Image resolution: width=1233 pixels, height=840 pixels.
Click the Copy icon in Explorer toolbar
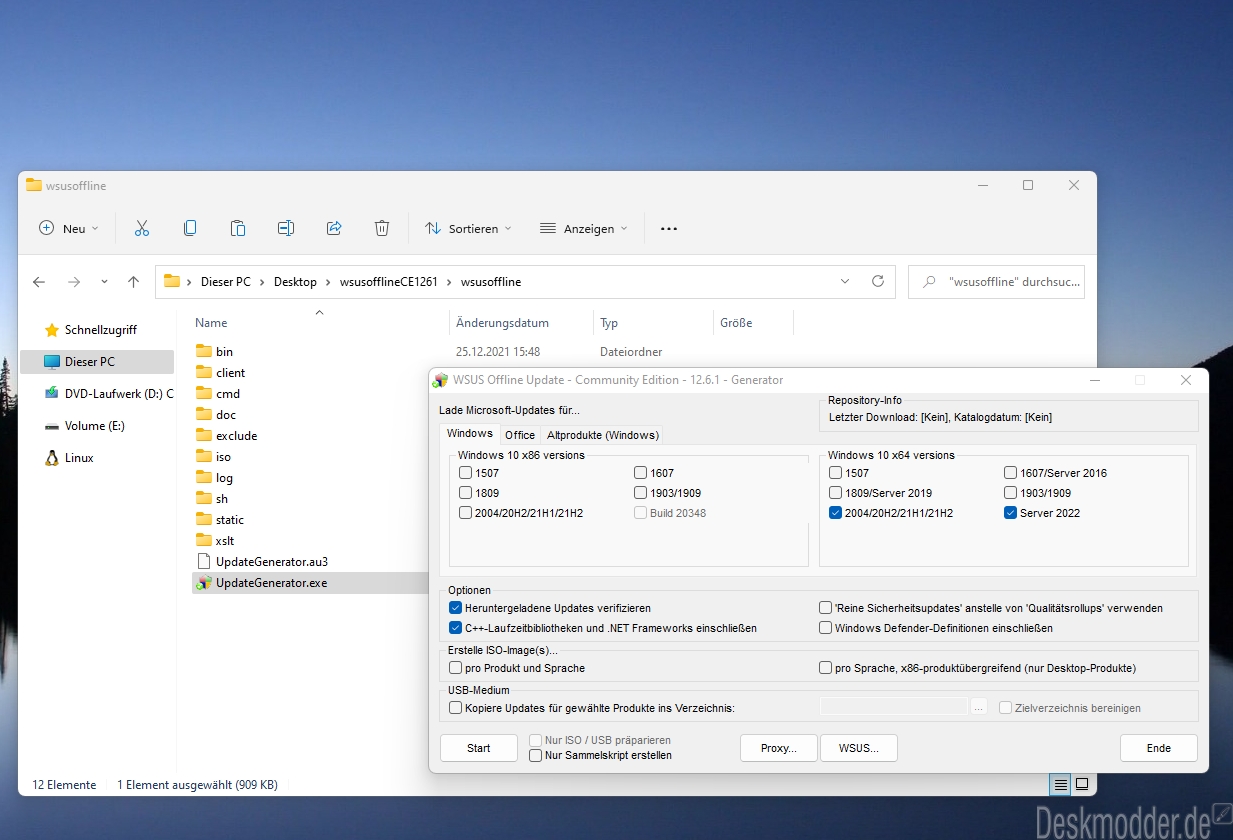(x=190, y=228)
